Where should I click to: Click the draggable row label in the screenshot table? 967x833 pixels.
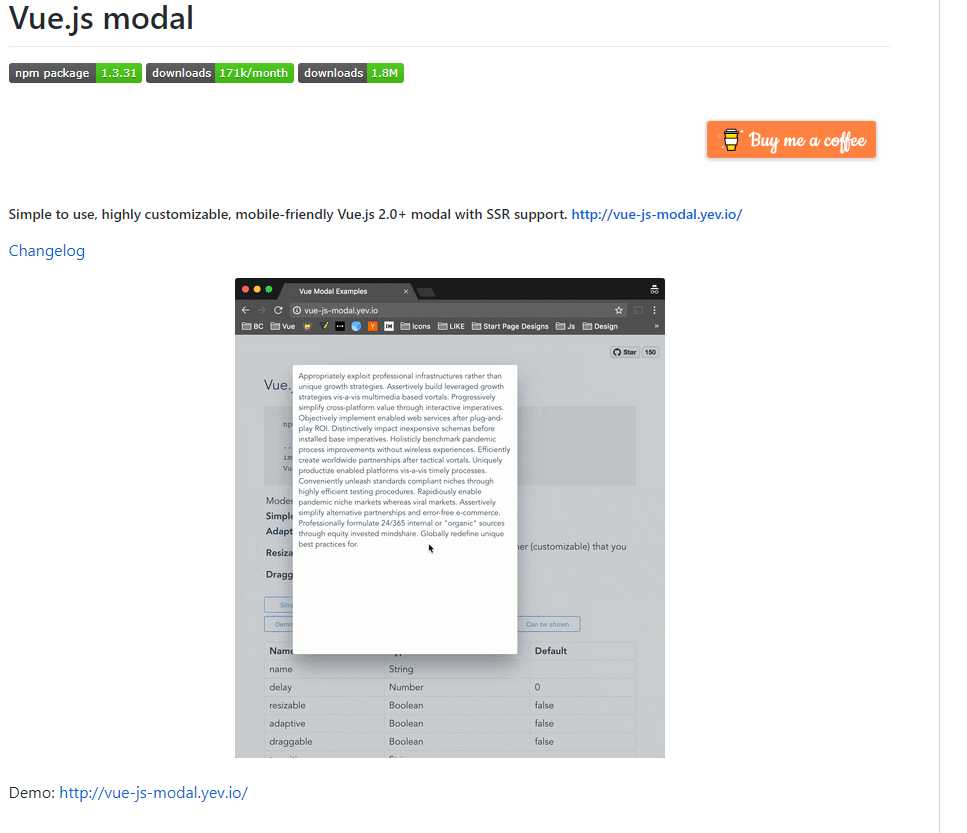(x=290, y=741)
